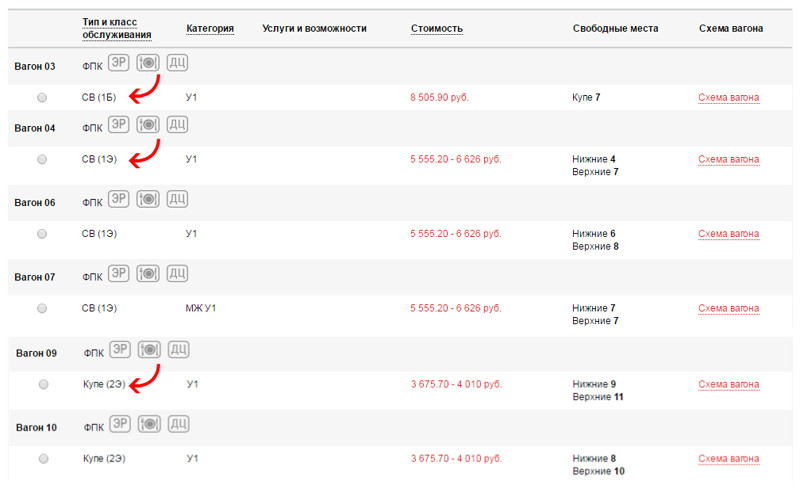This screenshot has height=489, width=800.
Task: Sort by Тип и класс обслуживания header
Action: click(x=117, y=29)
